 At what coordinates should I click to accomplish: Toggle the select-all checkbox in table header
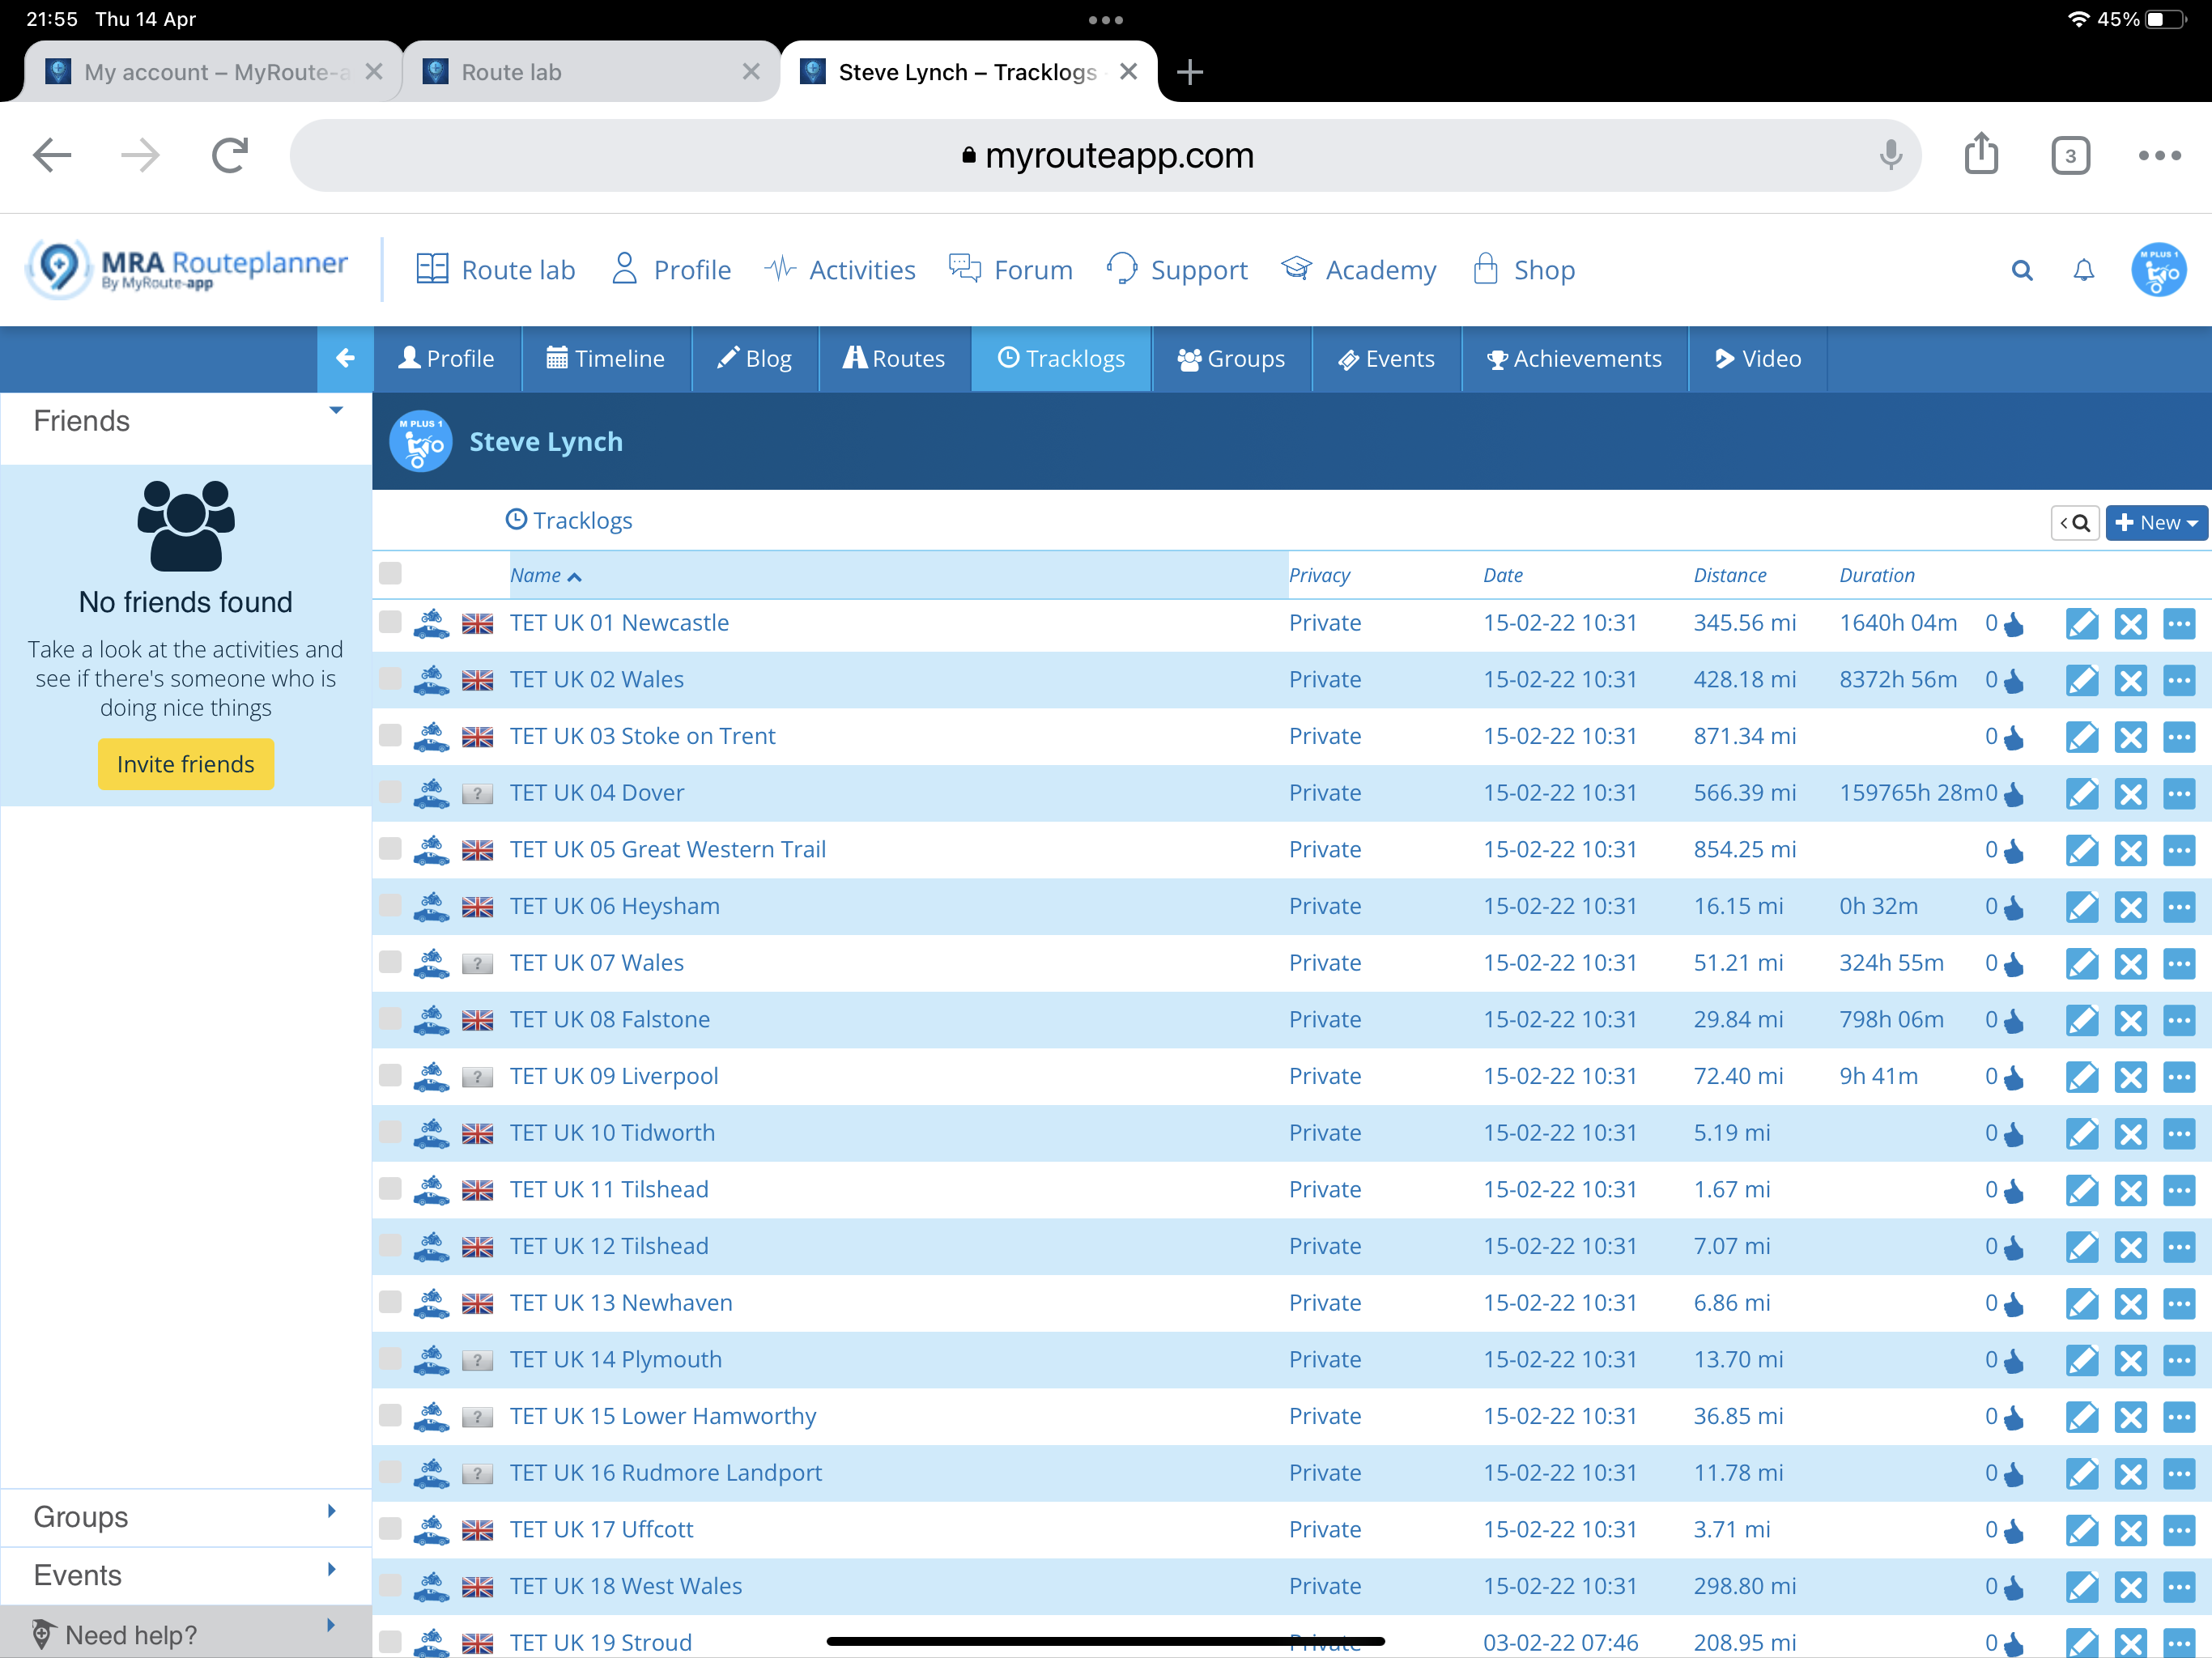[x=390, y=573]
